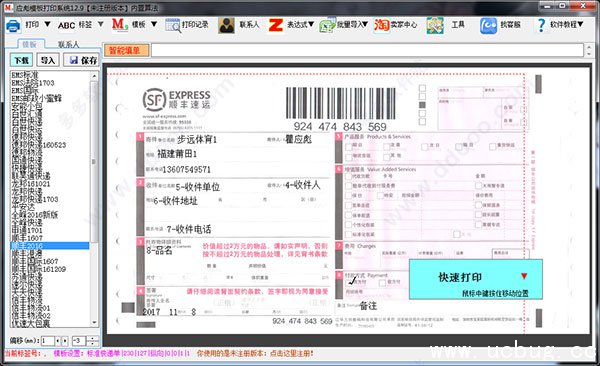Click the 6-收件地址 field on waybill

click(176, 201)
